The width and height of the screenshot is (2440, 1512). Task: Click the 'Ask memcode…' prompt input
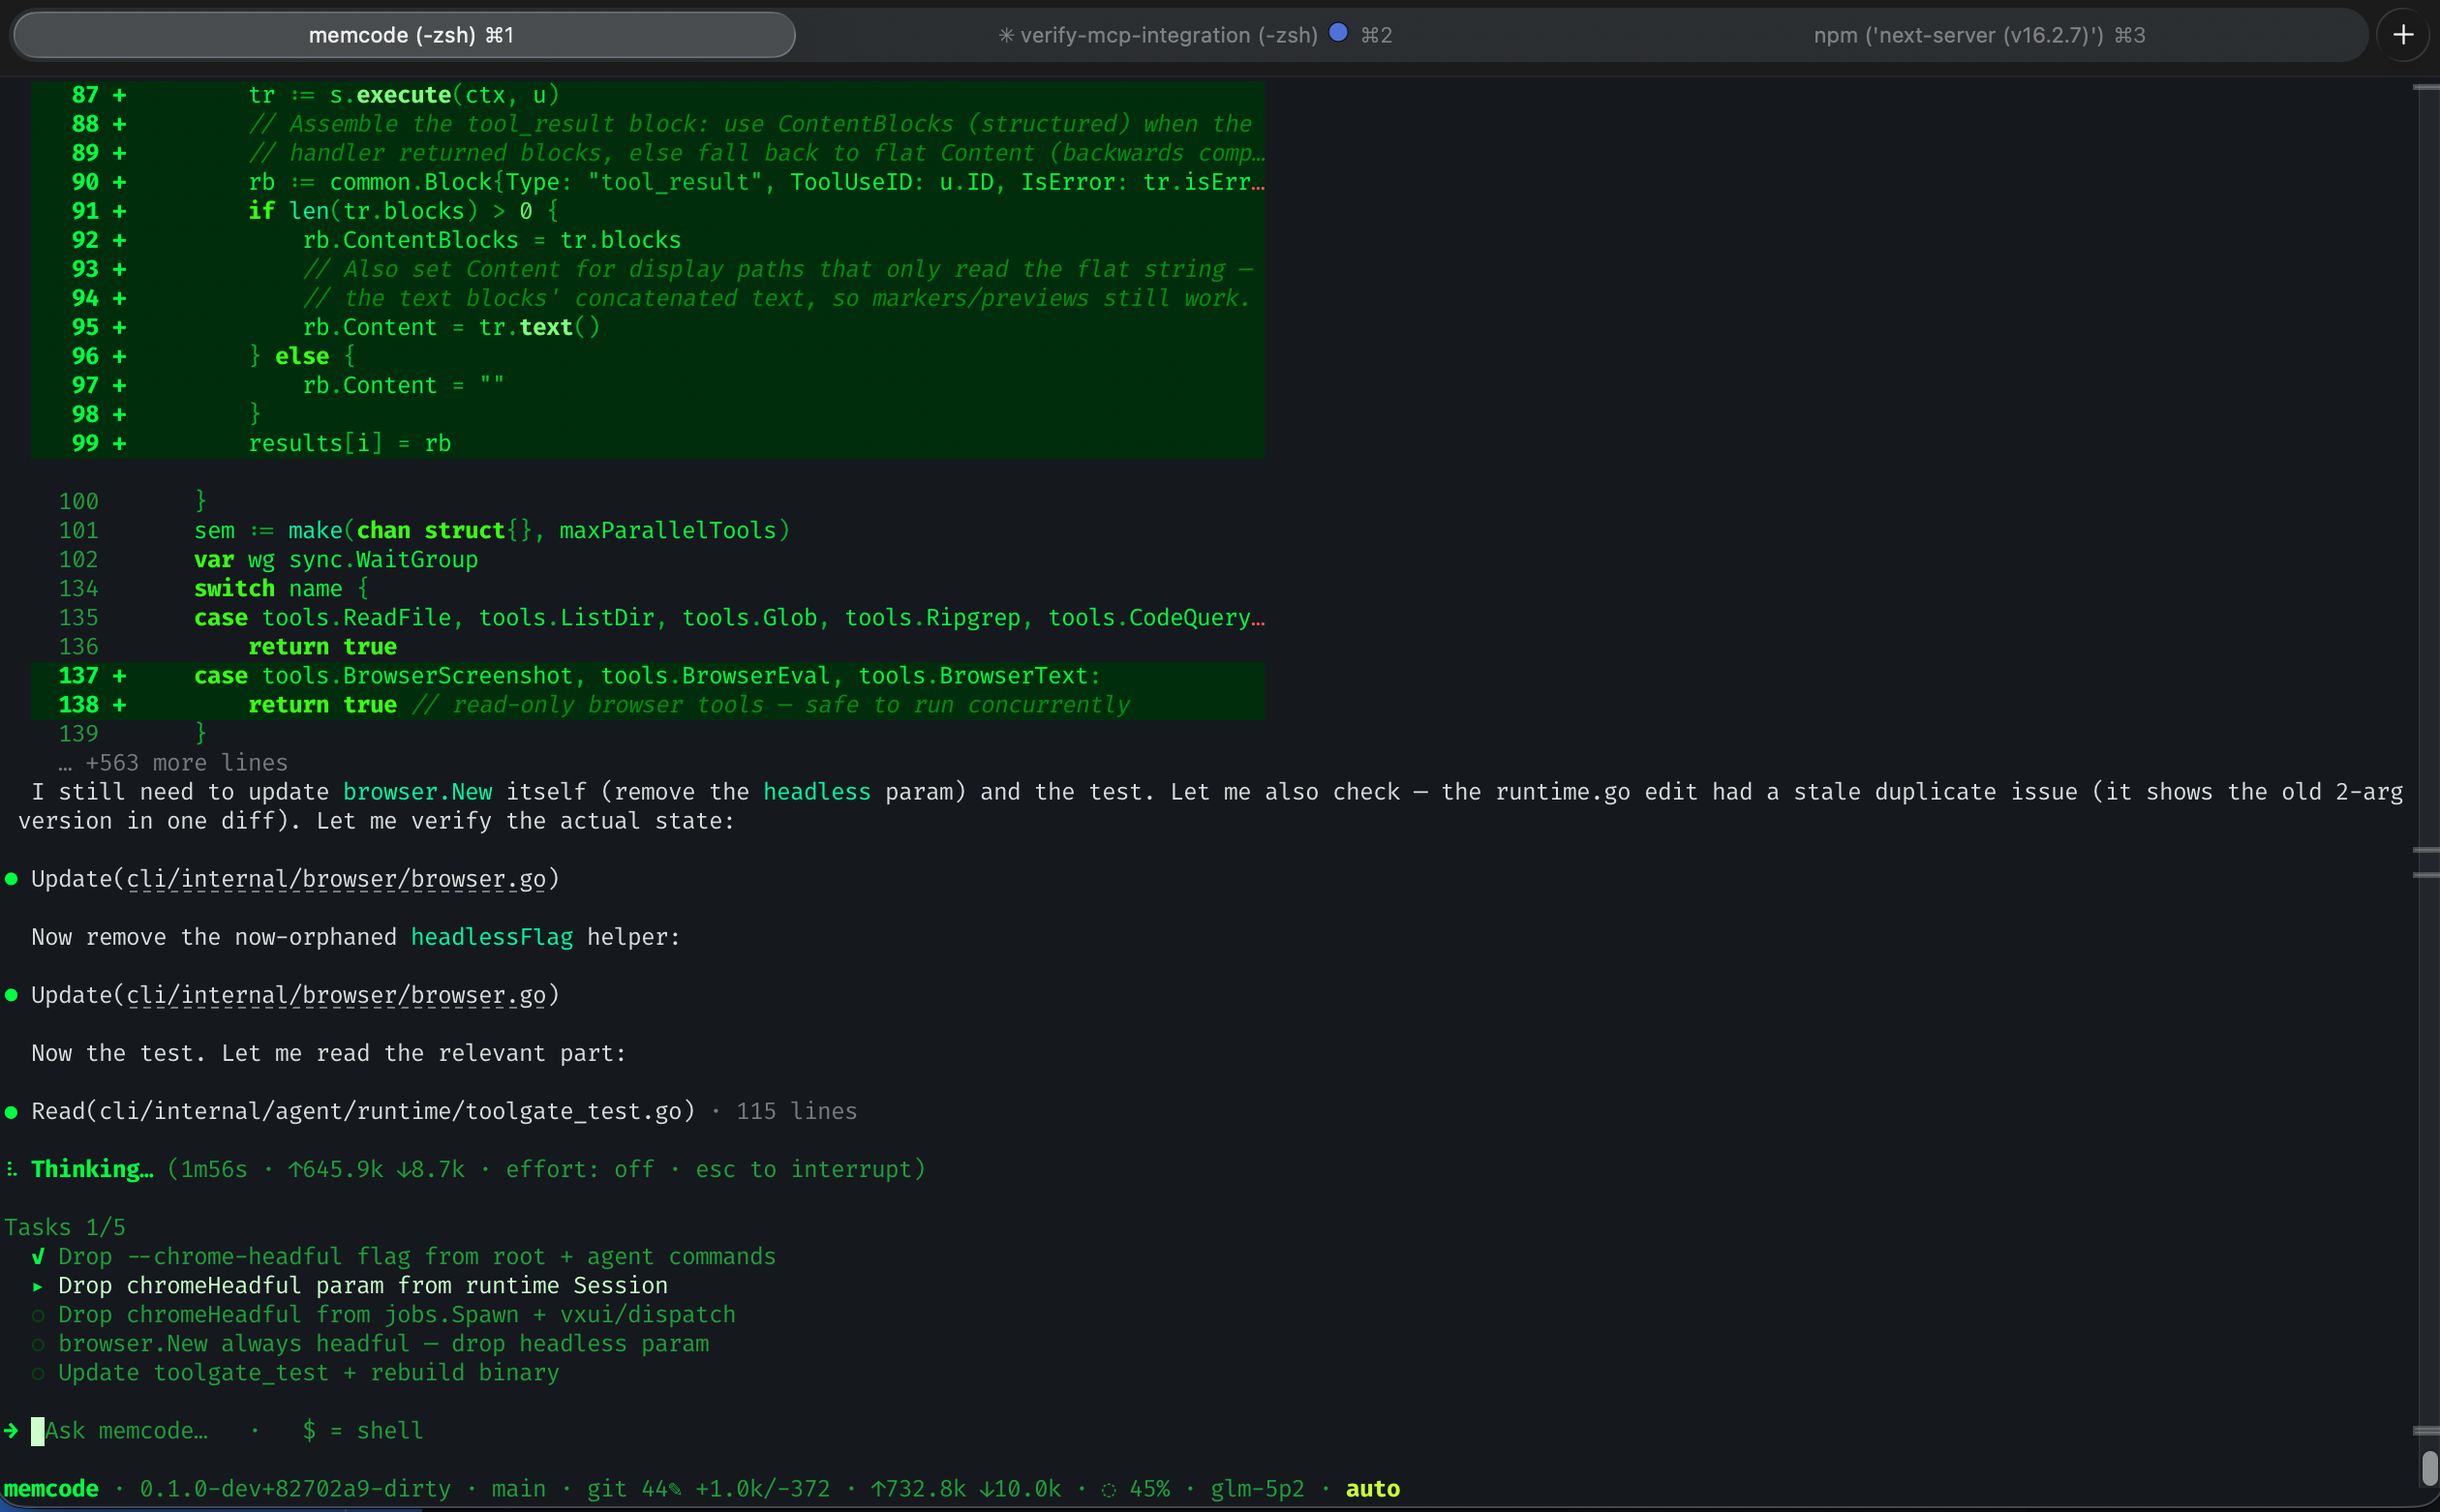click(126, 1430)
